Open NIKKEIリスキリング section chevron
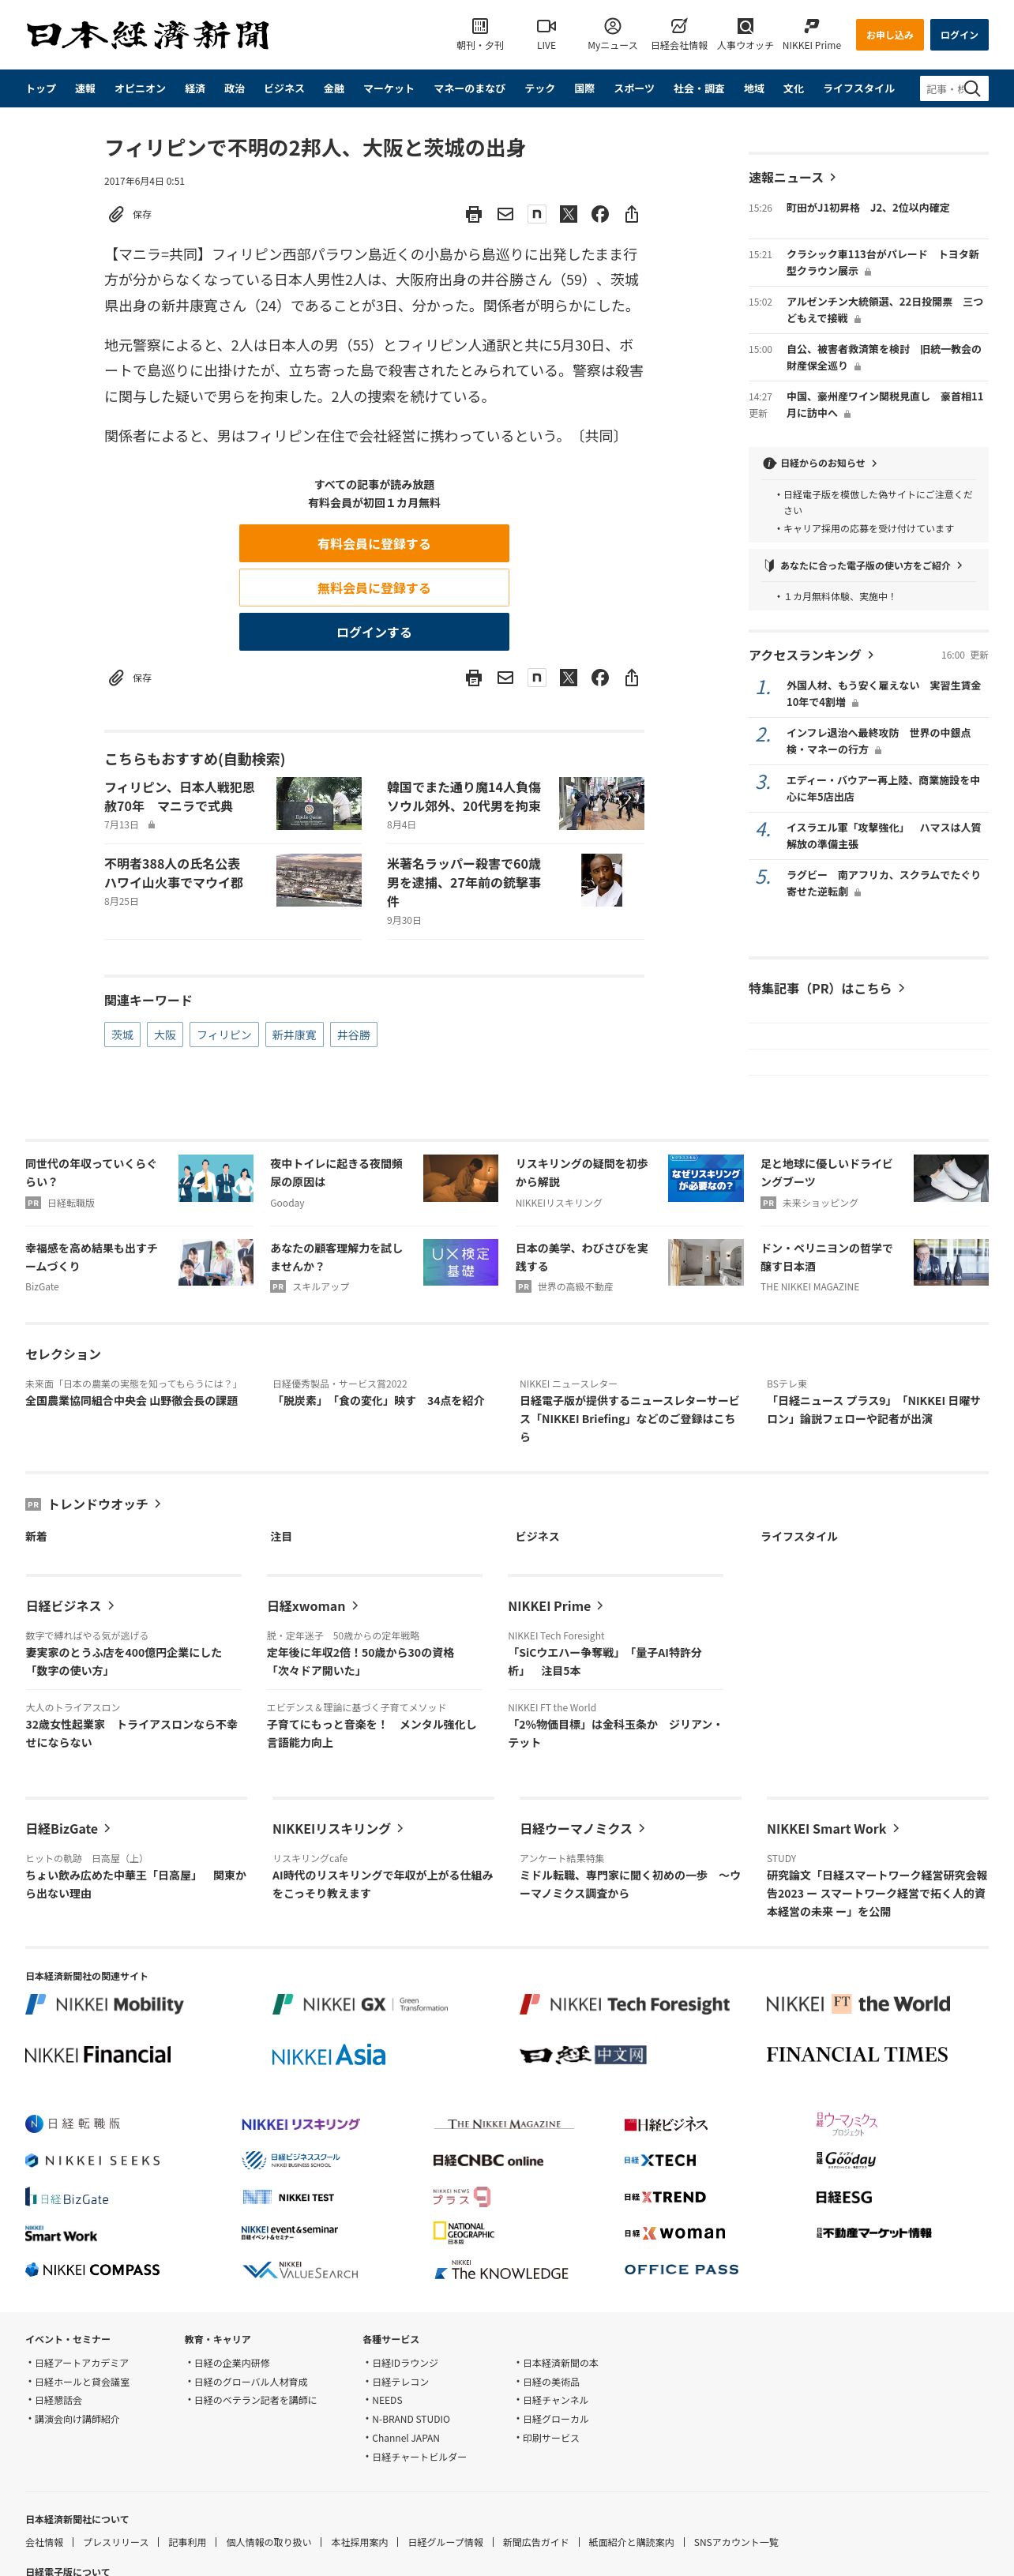 400,1828
